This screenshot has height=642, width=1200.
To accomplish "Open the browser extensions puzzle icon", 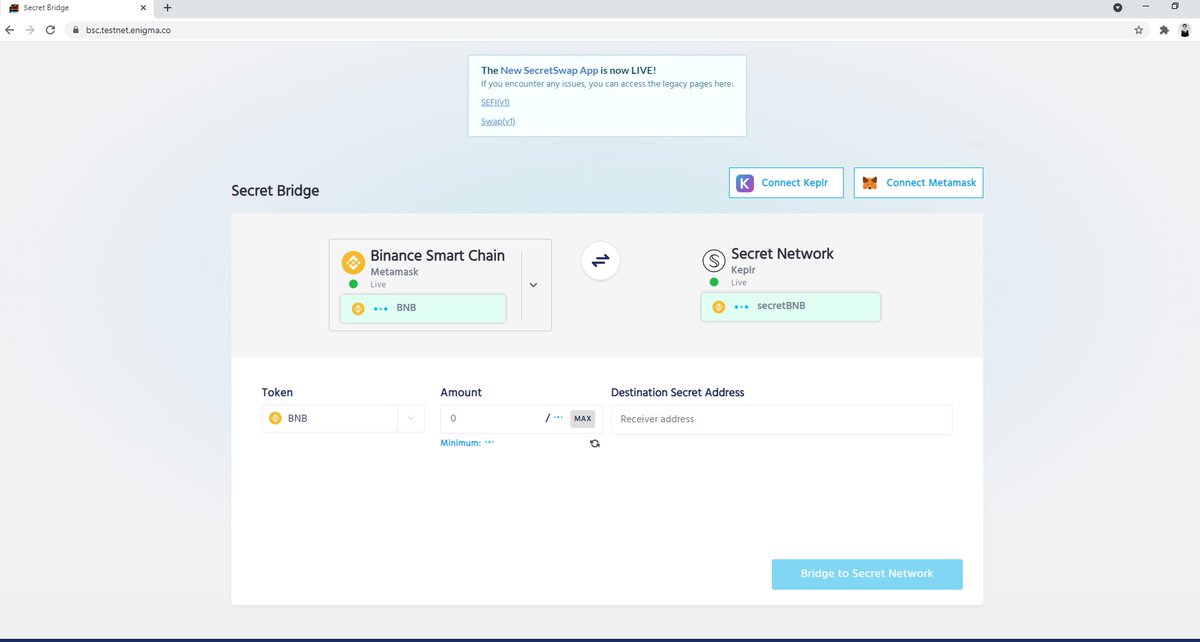I will point(1163,30).
